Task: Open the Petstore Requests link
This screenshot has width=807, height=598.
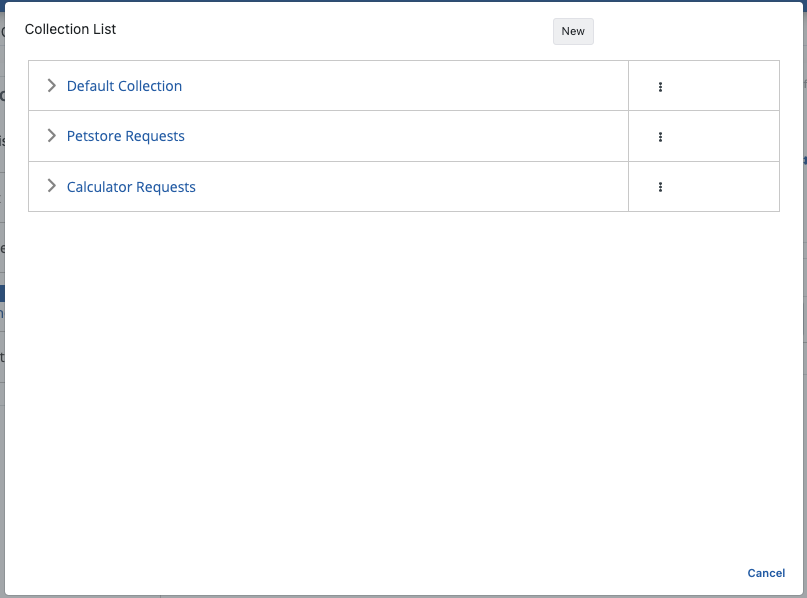Action: pyautogui.click(x=125, y=136)
